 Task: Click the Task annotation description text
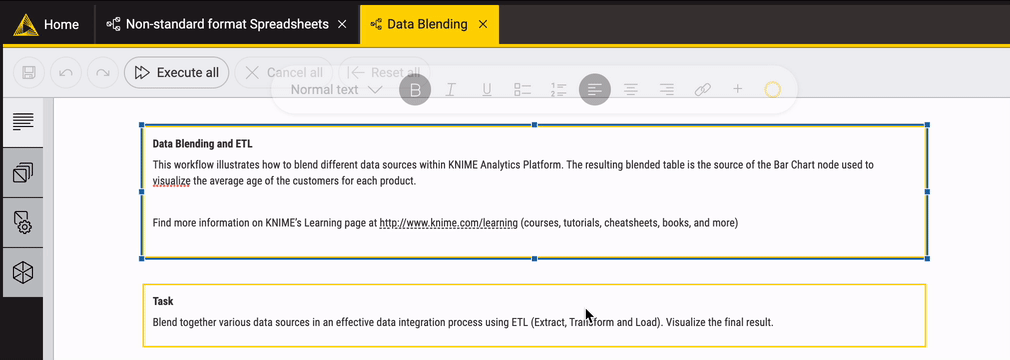pyautogui.click(x=462, y=322)
